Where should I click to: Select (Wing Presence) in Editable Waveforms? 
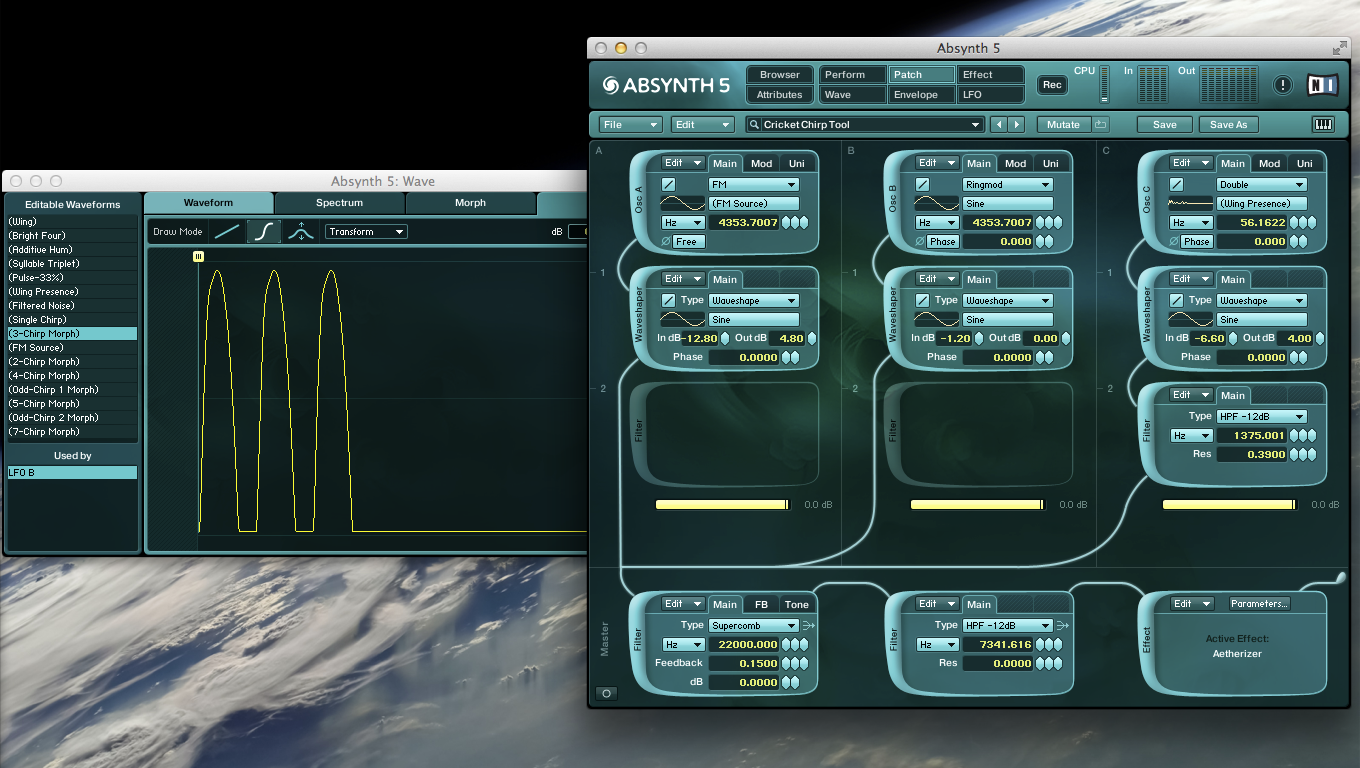pos(72,292)
